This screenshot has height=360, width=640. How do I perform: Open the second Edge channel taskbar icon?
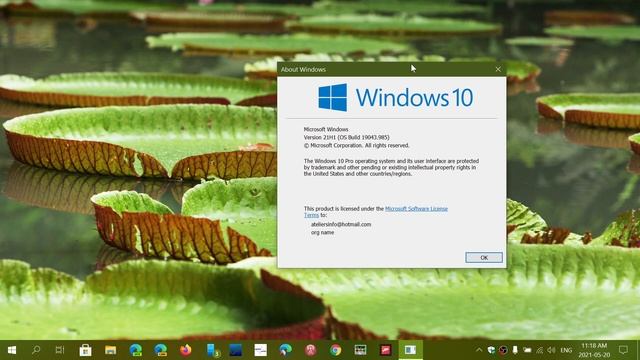click(160, 350)
